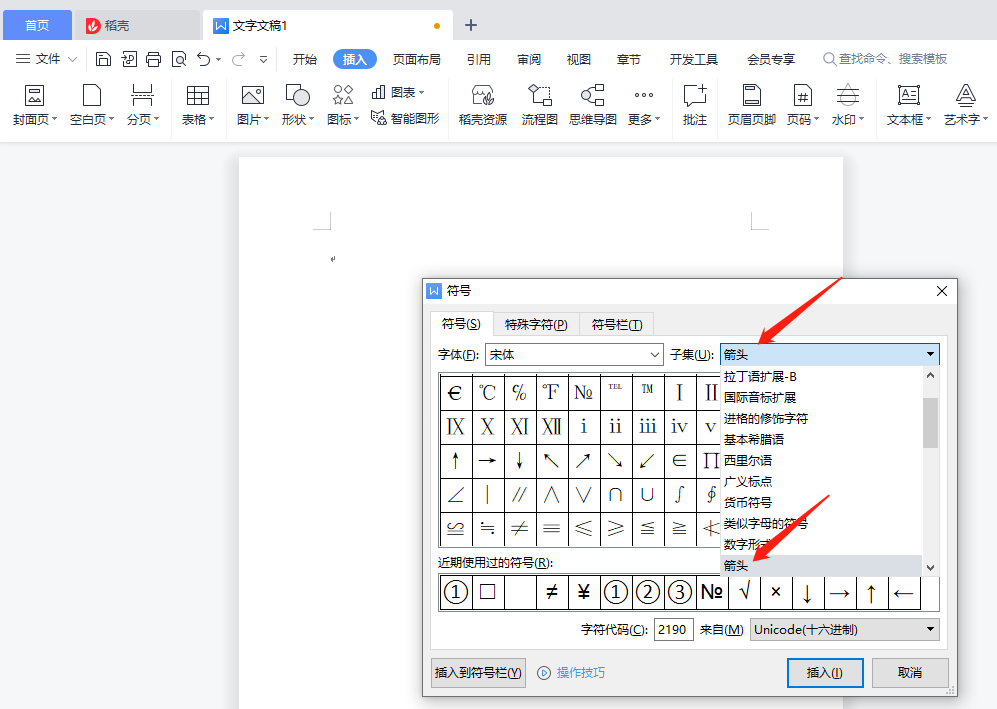This screenshot has width=997, height=709.
Task: Click the Page Break (分页) icon
Action: tap(142, 105)
